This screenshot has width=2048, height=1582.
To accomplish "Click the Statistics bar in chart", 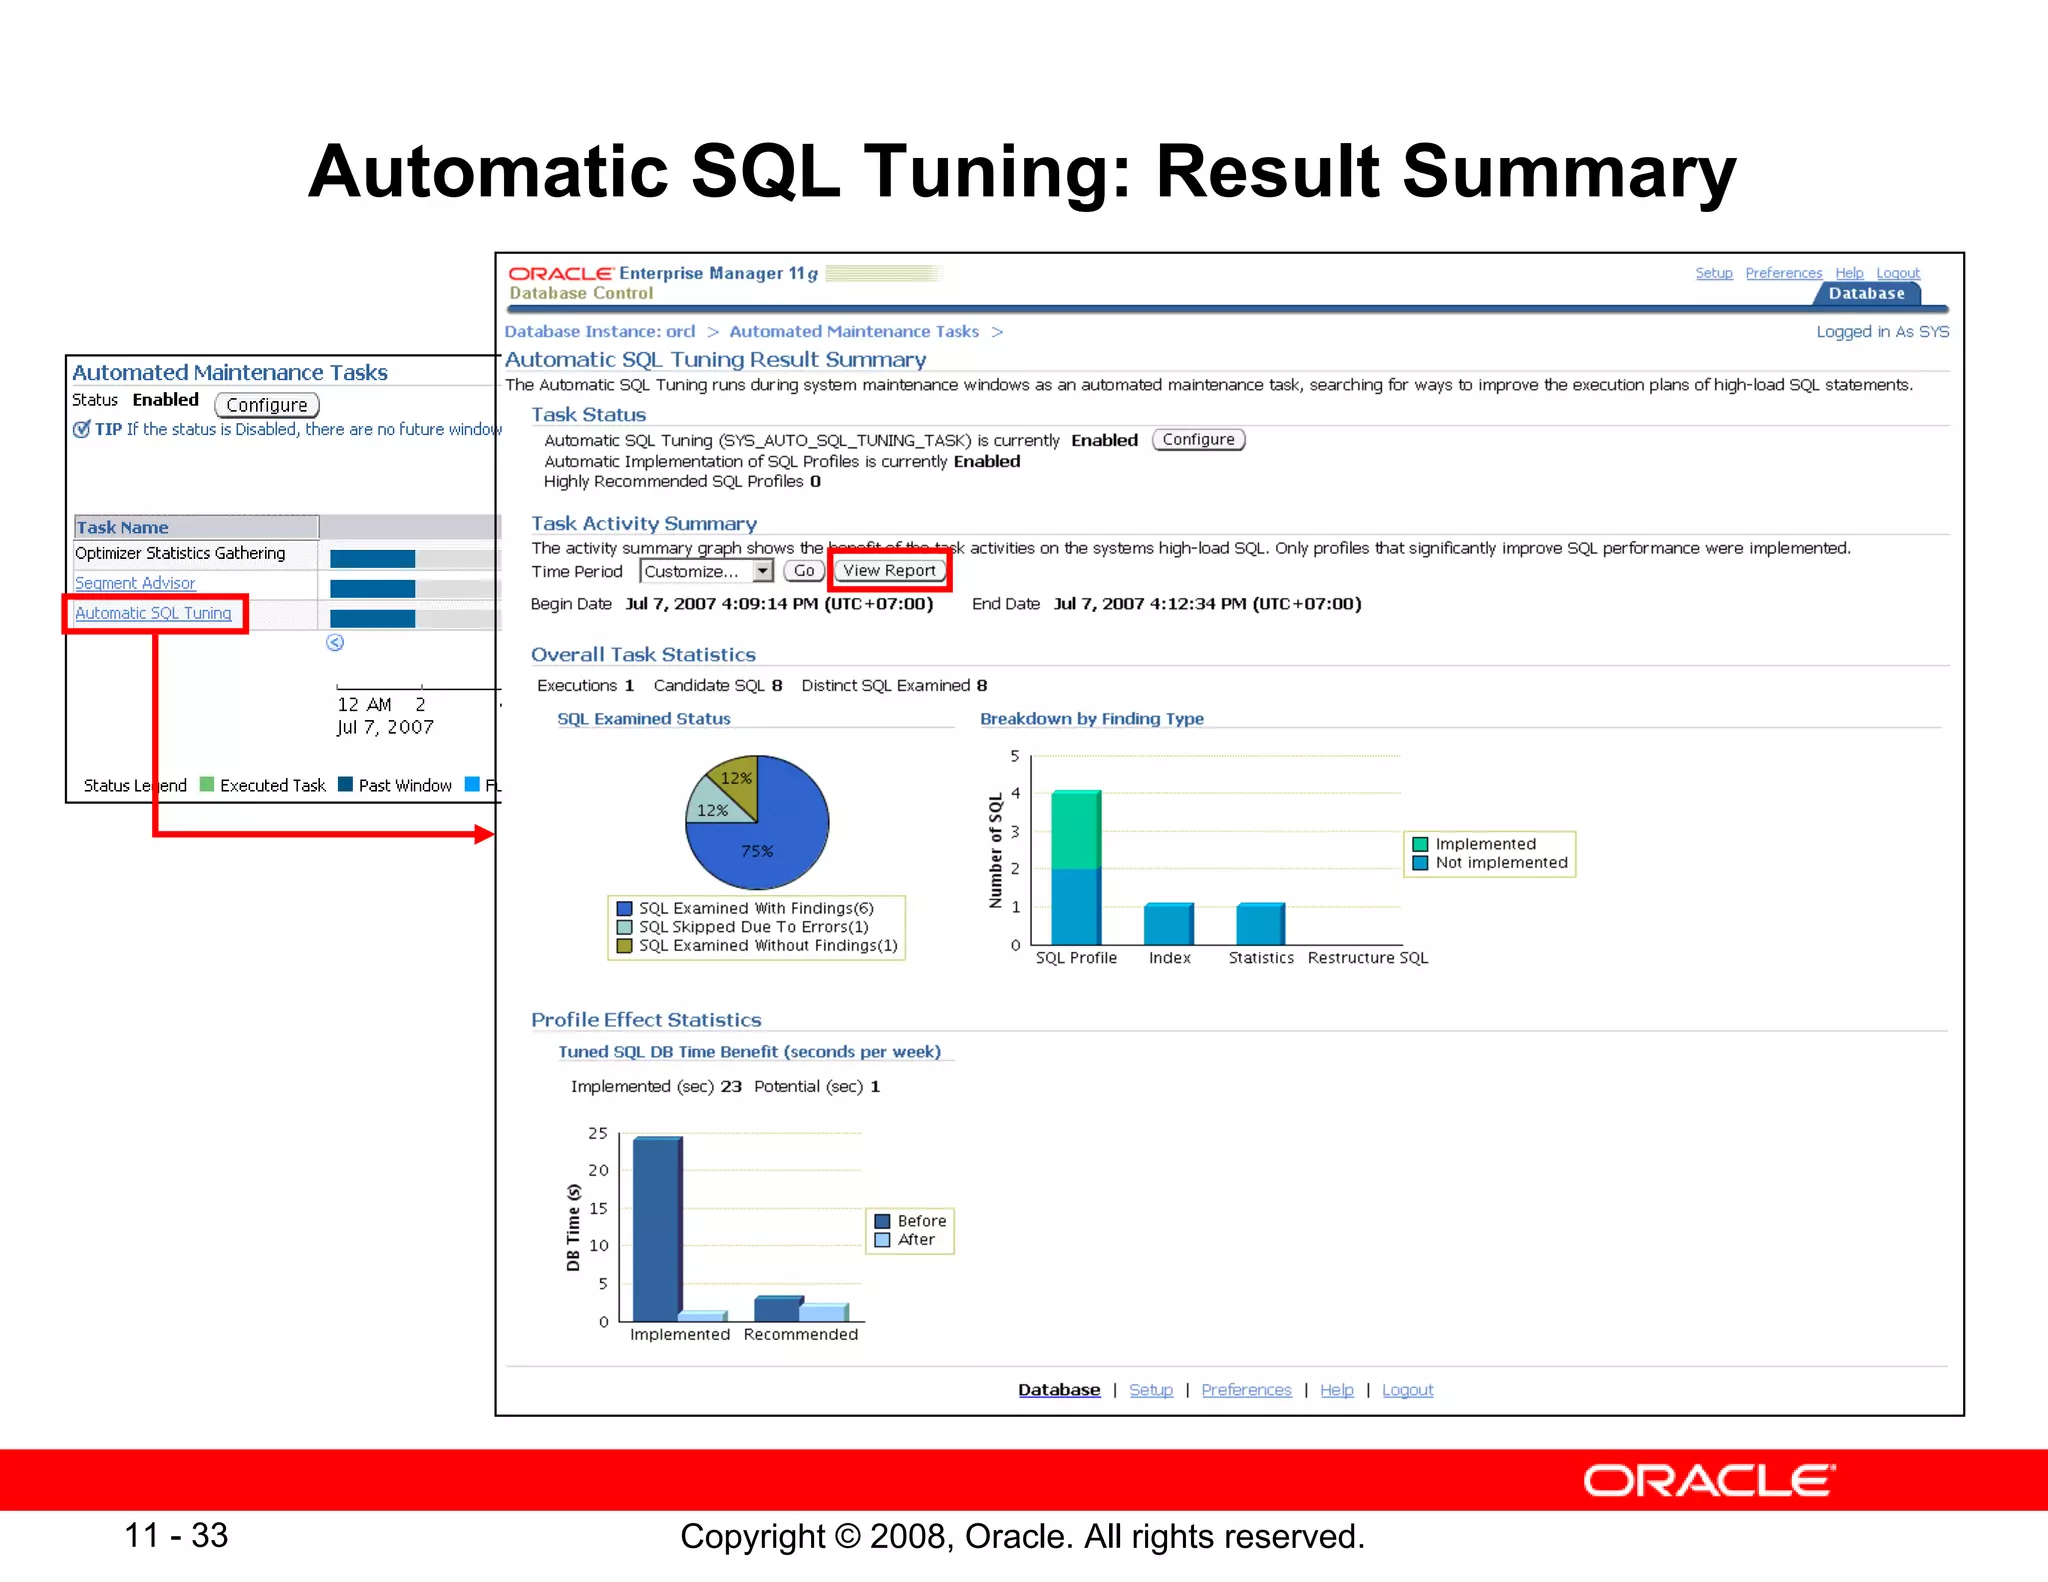I will (x=1261, y=924).
